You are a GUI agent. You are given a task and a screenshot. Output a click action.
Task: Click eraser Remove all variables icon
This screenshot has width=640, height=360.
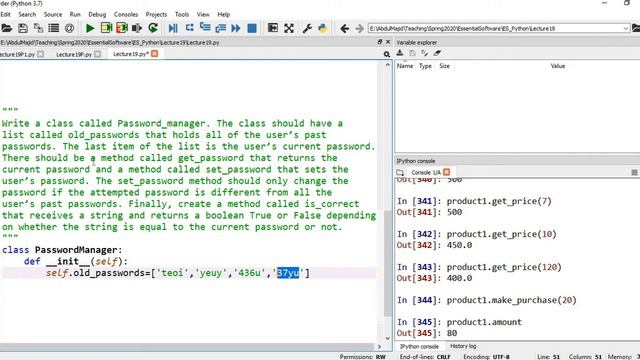pyautogui.click(x=438, y=53)
